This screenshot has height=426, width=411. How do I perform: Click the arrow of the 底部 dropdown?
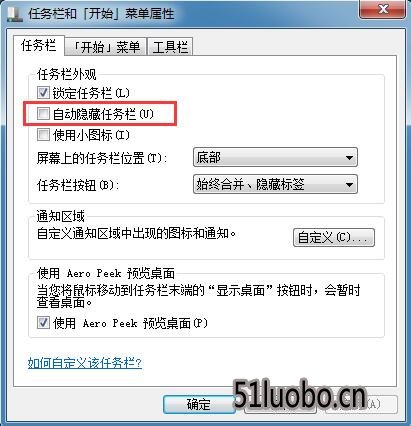click(349, 157)
